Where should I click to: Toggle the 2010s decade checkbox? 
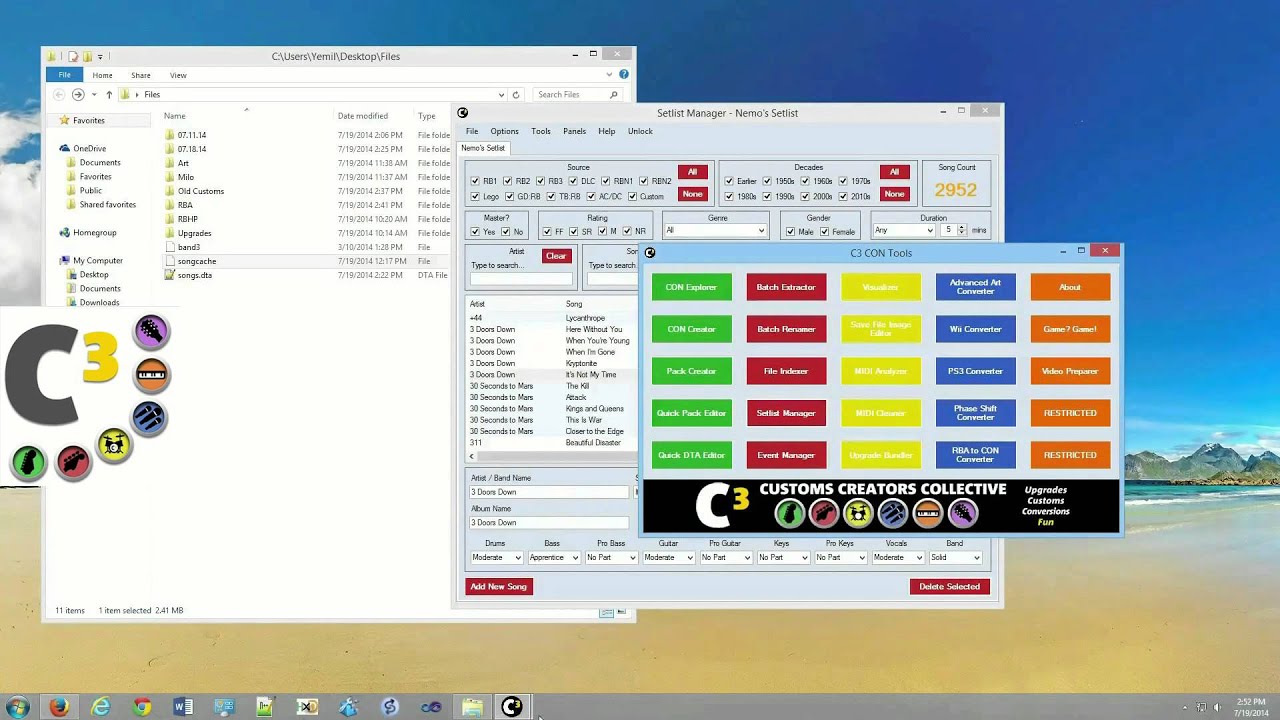click(843, 196)
